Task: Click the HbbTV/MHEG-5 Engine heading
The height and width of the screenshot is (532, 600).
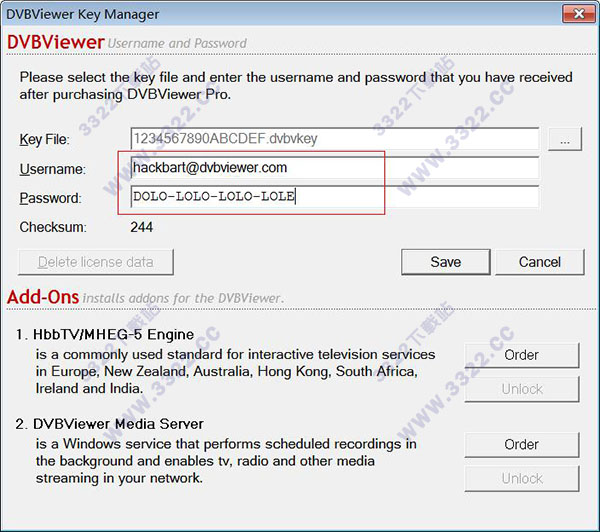Action: [113, 335]
